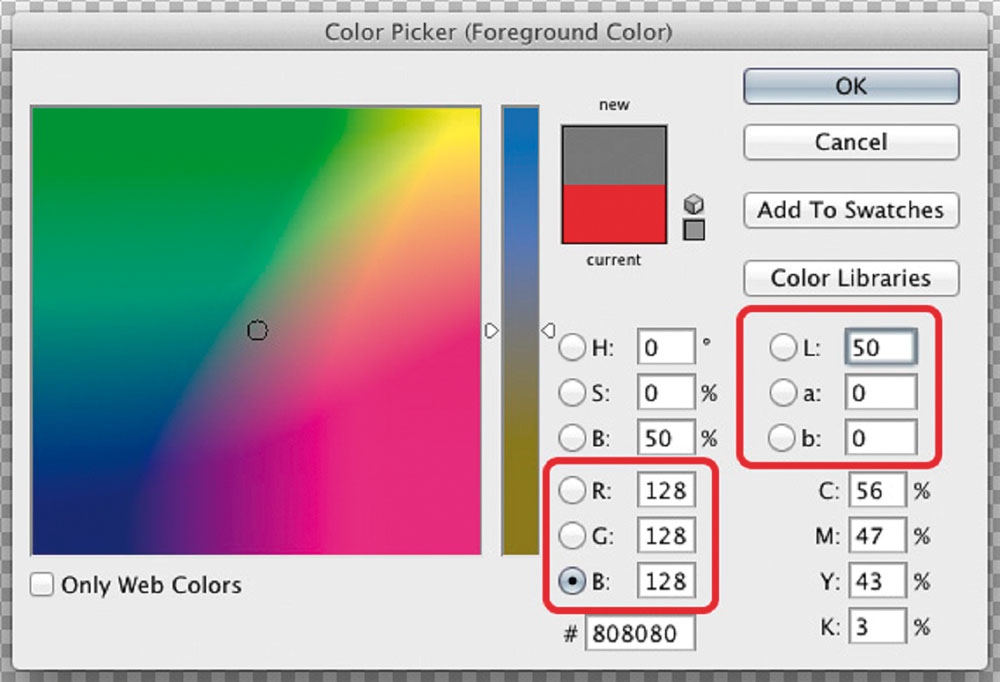Viewport: 1000px width, 682px height.
Task: Click the web-safe color cube warning icon
Action: point(694,205)
